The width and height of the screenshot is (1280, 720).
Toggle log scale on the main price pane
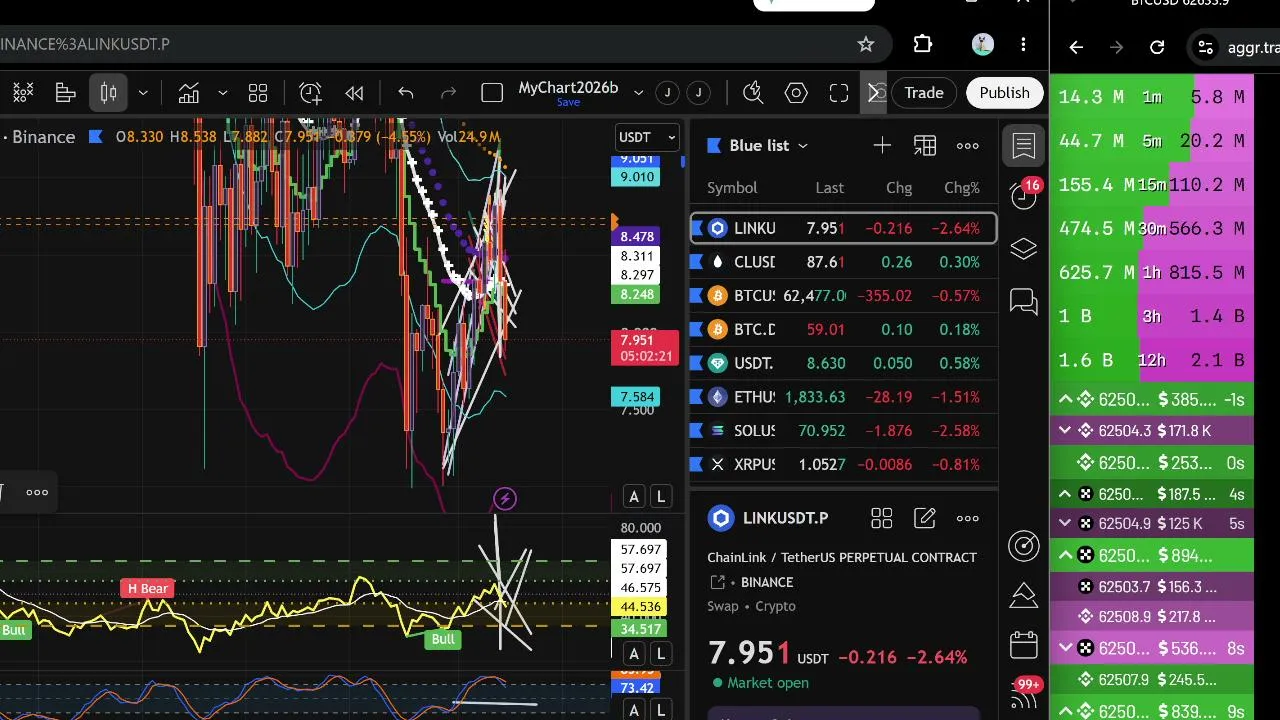coord(660,497)
